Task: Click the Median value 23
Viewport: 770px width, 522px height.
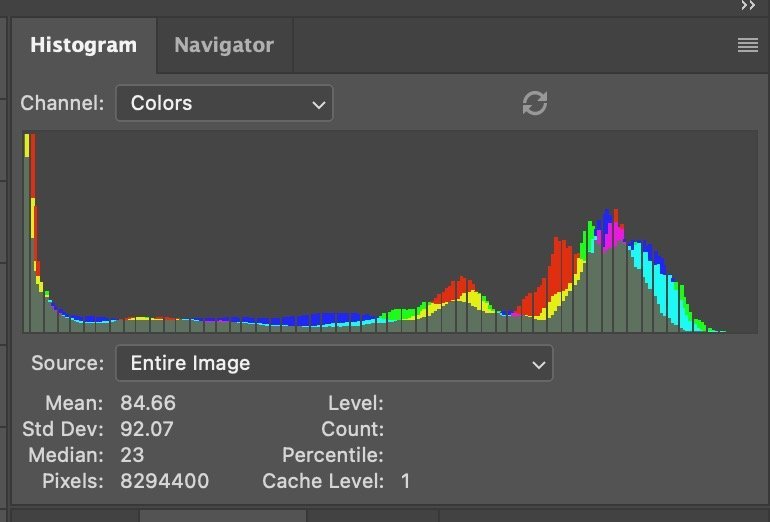Action: coord(130,455)
